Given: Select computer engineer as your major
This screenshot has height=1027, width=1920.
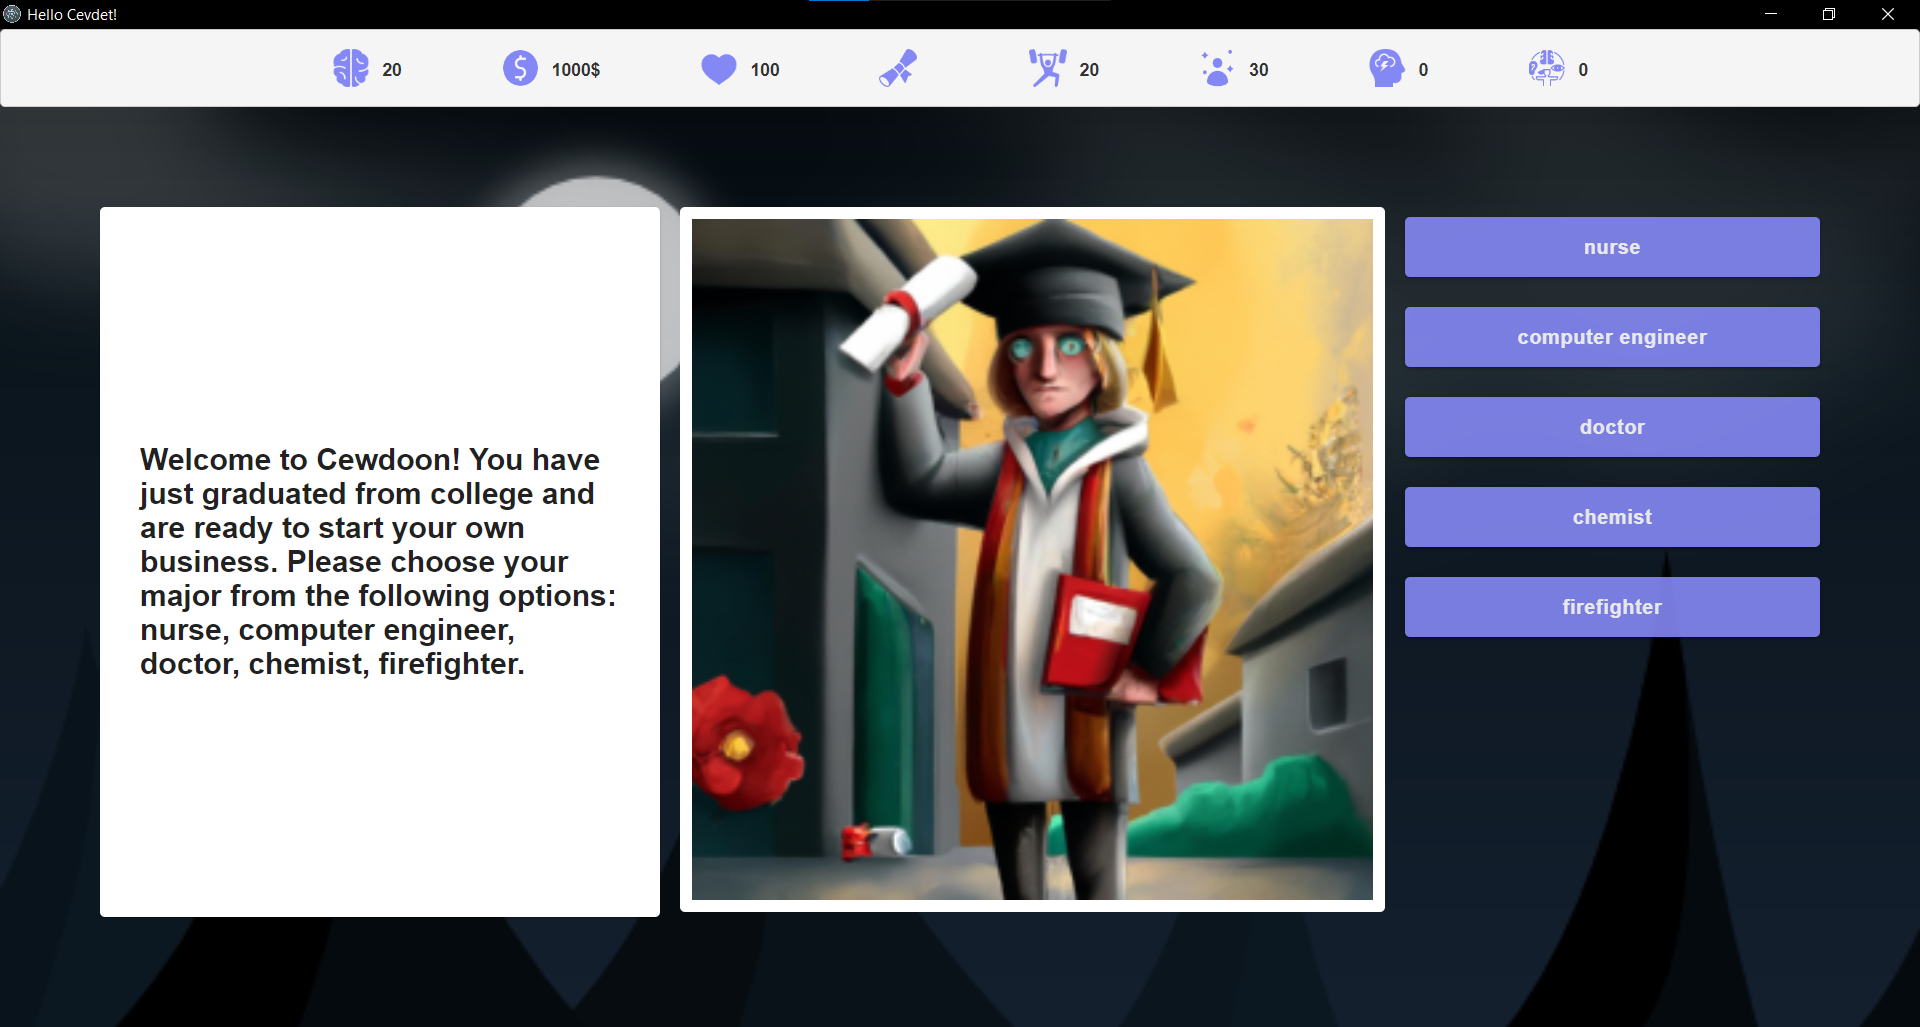Looking at the screenshot, I should 1612,337.
